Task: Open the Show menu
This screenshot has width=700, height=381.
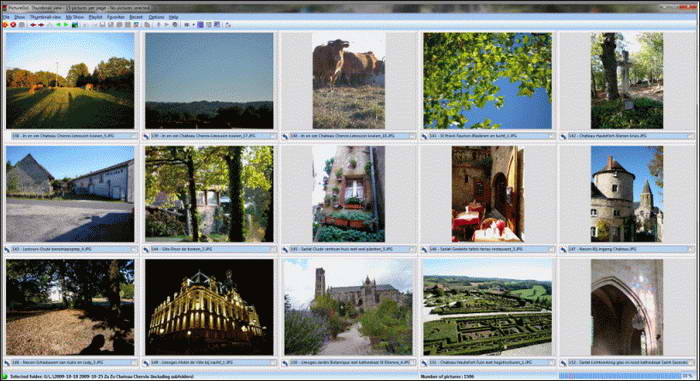Action: point(20,17)
